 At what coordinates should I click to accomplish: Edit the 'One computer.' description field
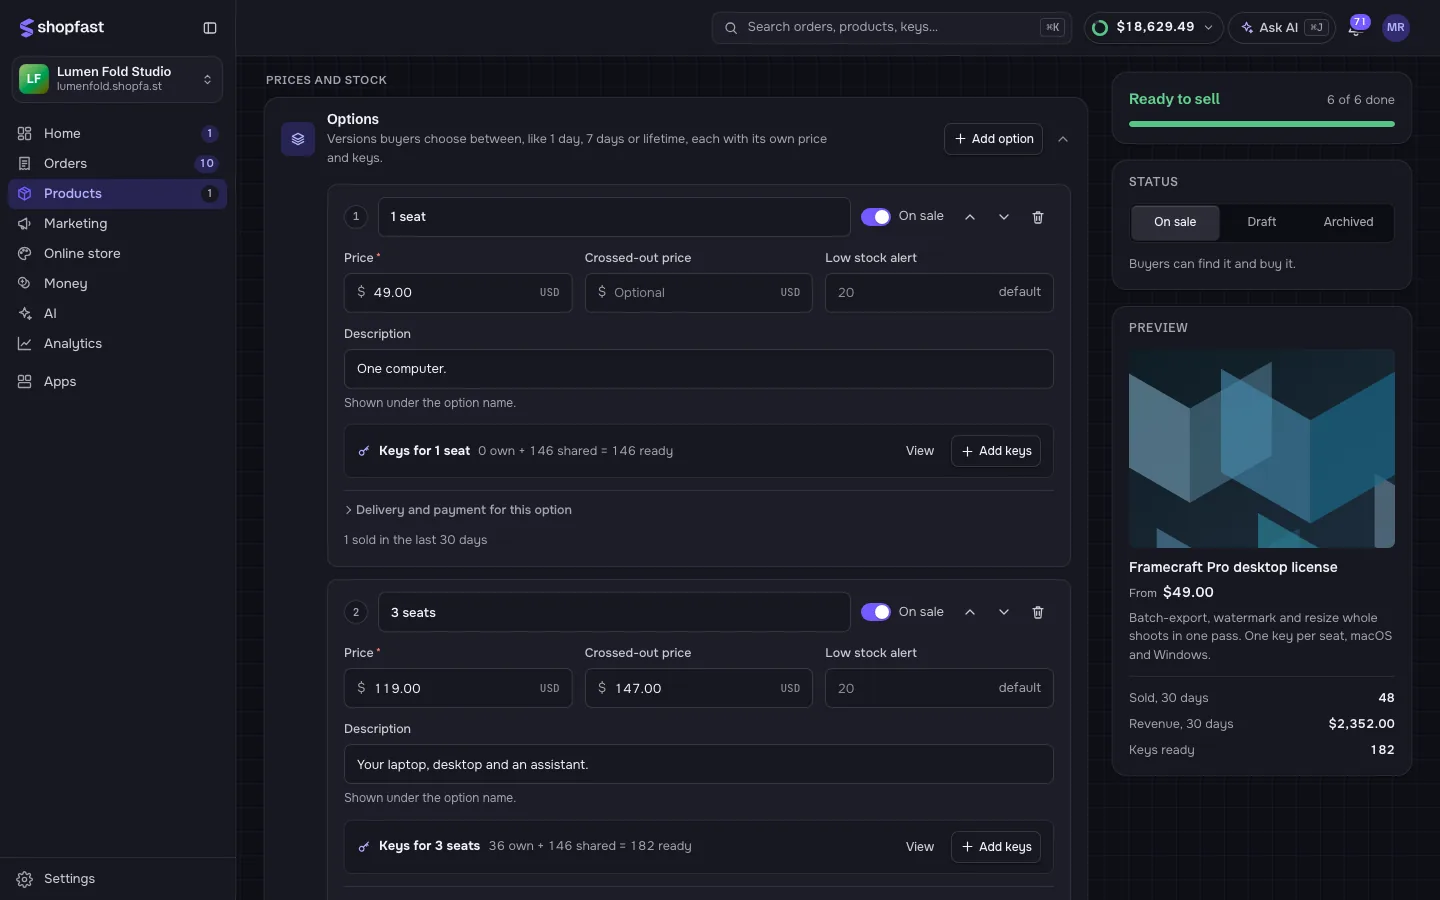click(x=698, y=369)
